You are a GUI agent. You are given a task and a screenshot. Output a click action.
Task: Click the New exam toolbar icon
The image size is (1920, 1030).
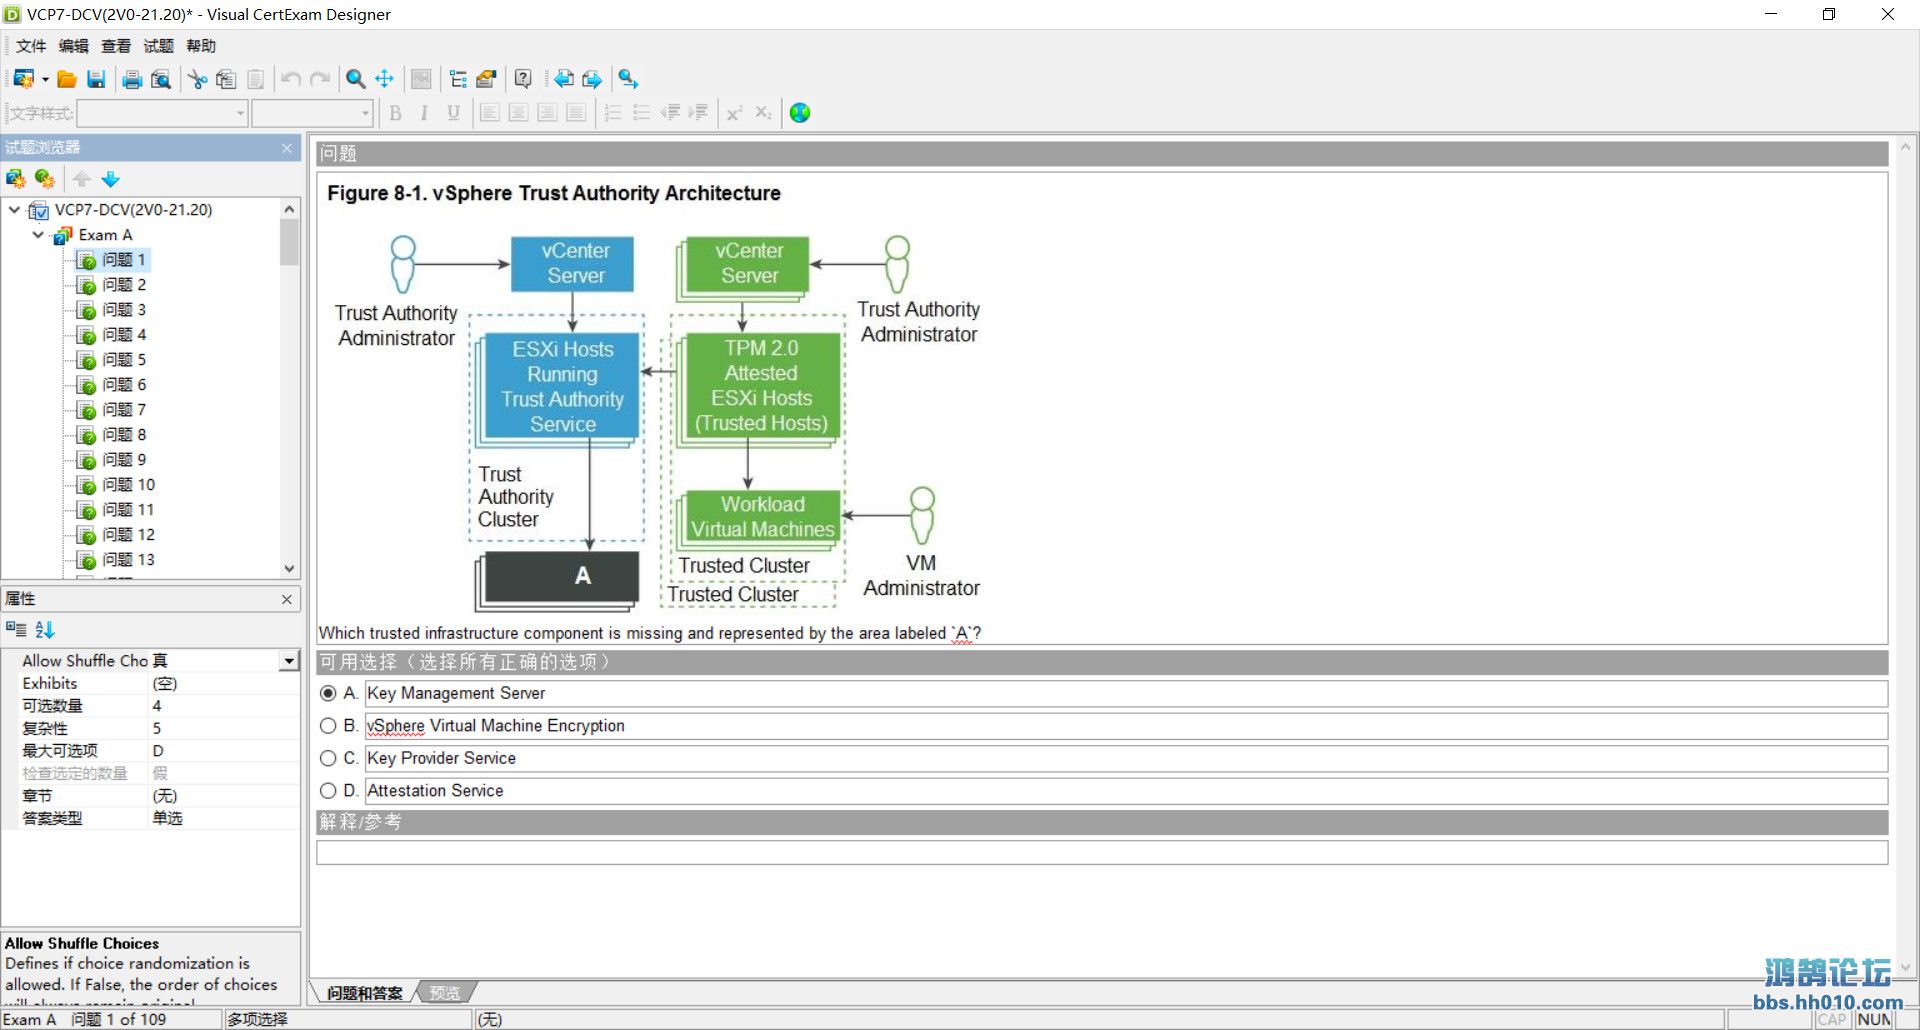[24, 79]
